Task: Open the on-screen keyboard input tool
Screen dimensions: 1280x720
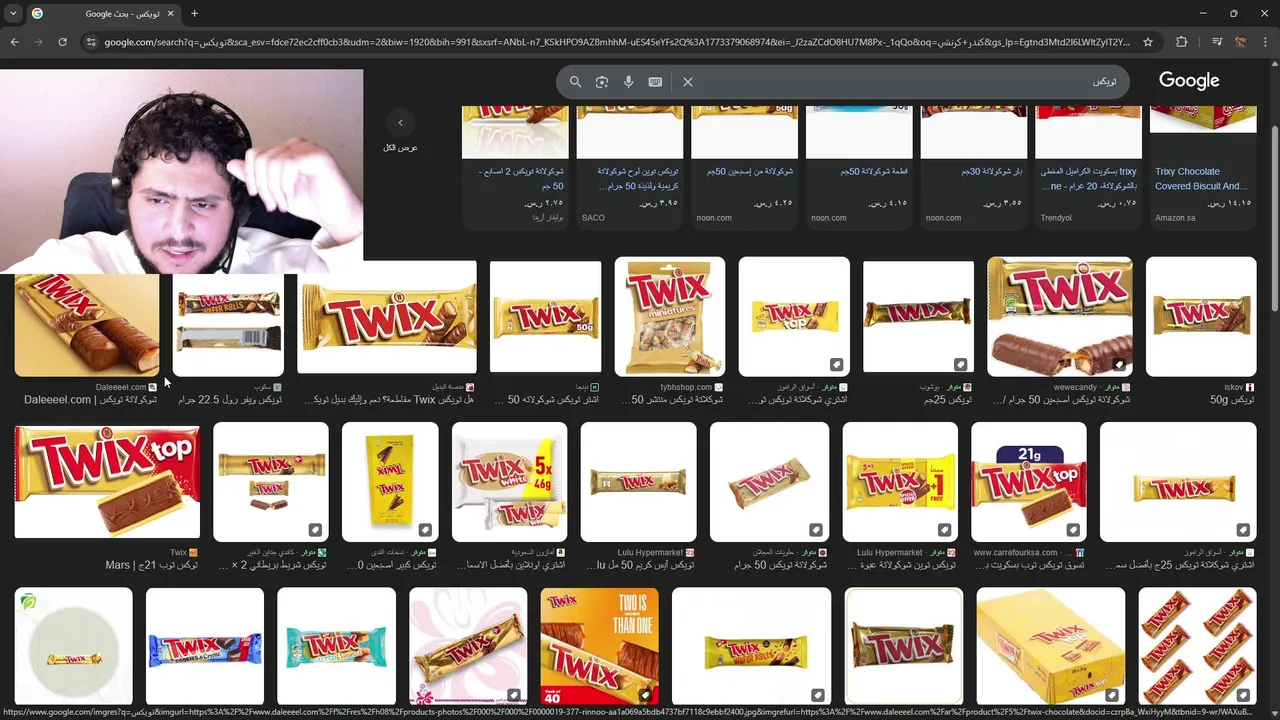Action: (655, 82)
